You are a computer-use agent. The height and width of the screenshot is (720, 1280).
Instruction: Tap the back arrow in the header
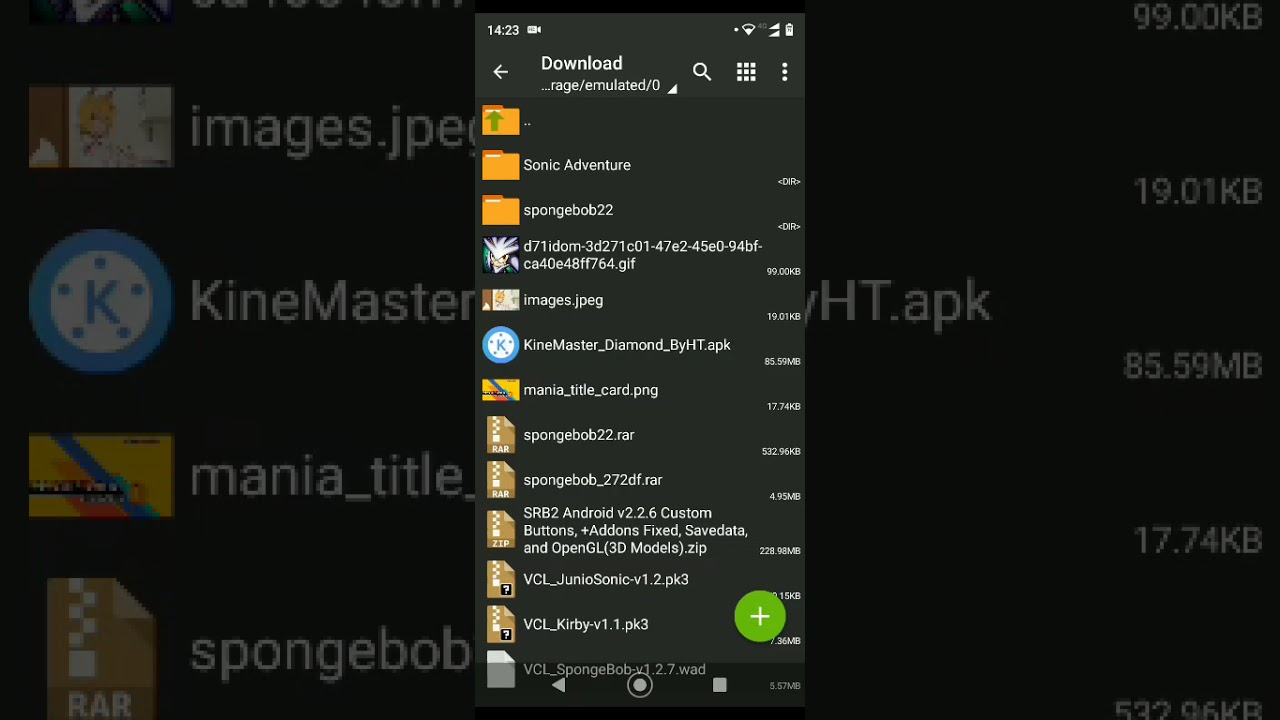(501, 72)
